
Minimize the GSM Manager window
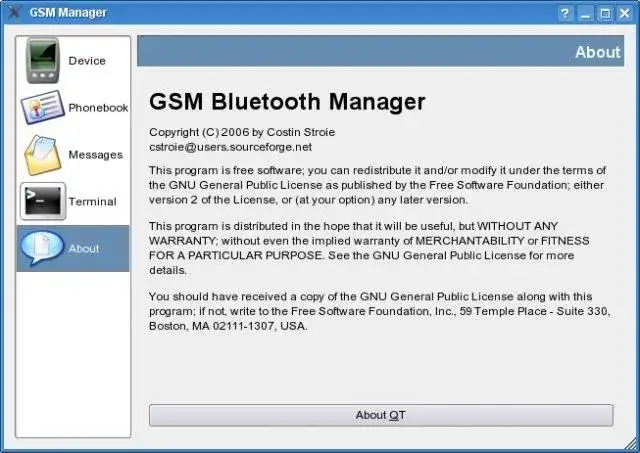(585, 14)
